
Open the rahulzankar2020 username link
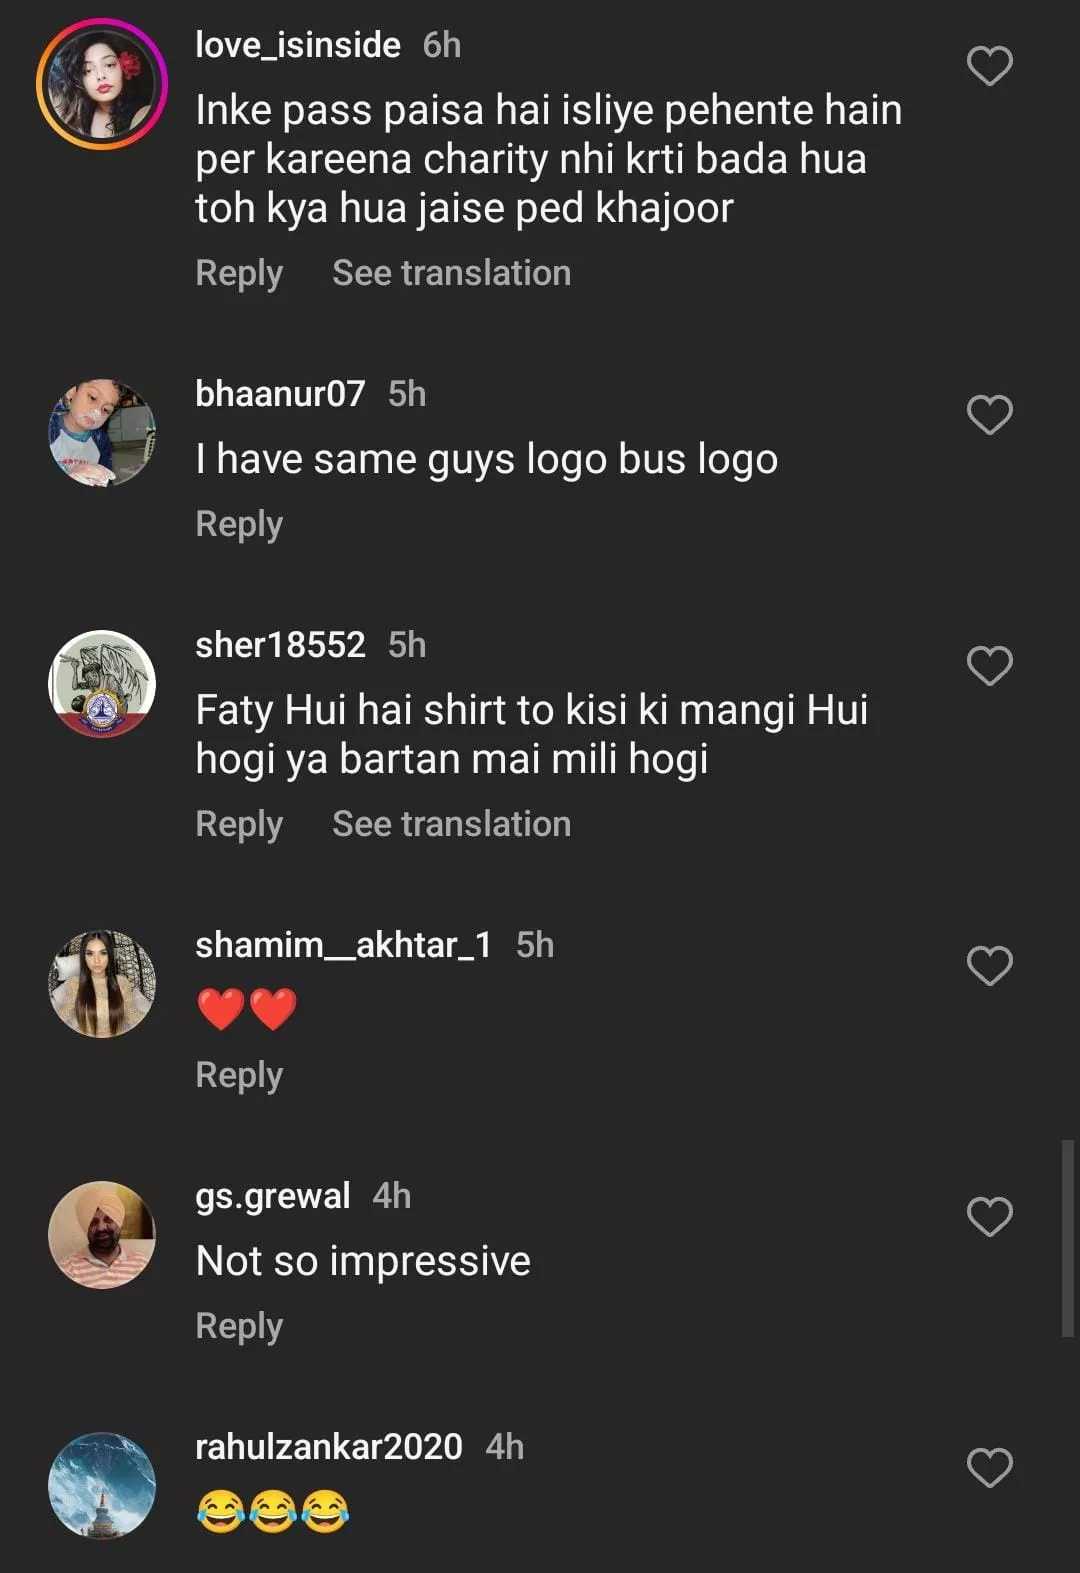click(329, 1447)
